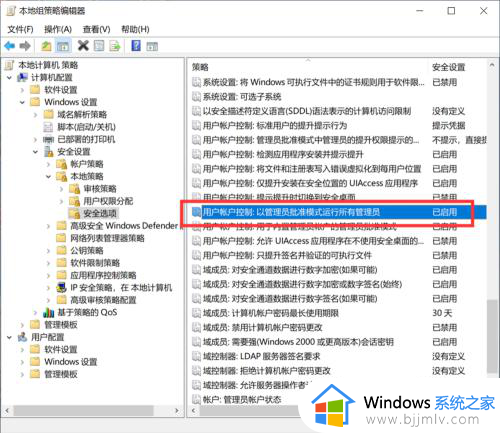Image resolution: width=500 pixels, height=433 pixels.
Task: Open the 查看(V) menu
Action: point(96,29)
